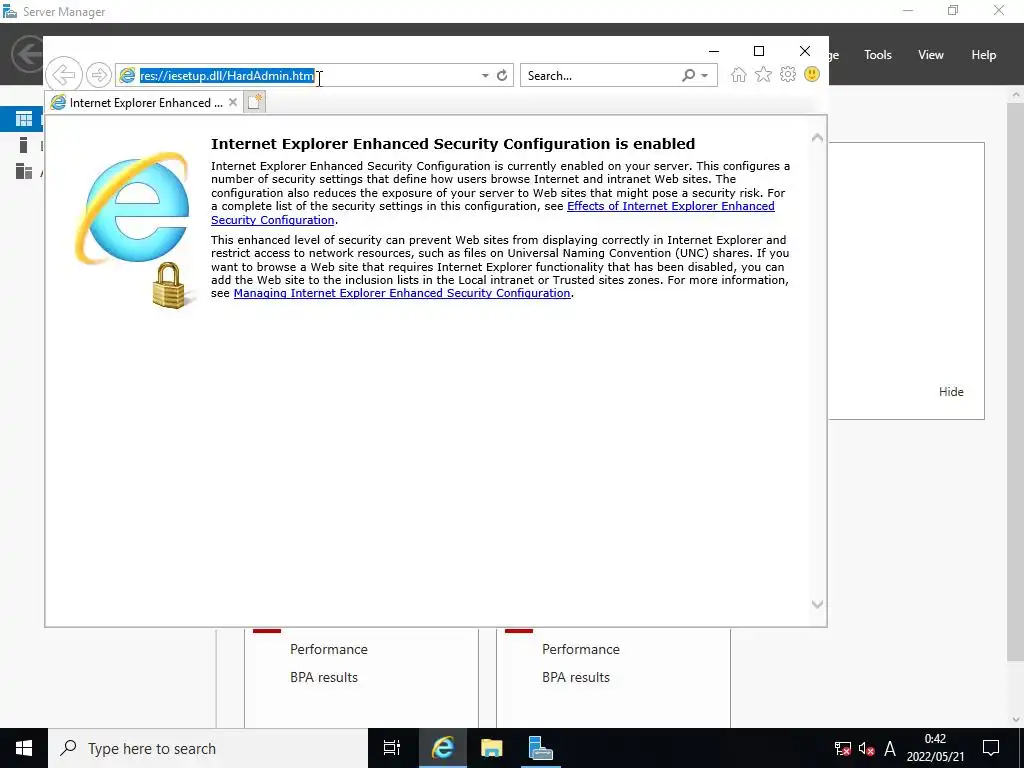Open Server Manager Tools menu
Image resolution: width=1024 pixels, height=768 pixels.
point(878,55)
